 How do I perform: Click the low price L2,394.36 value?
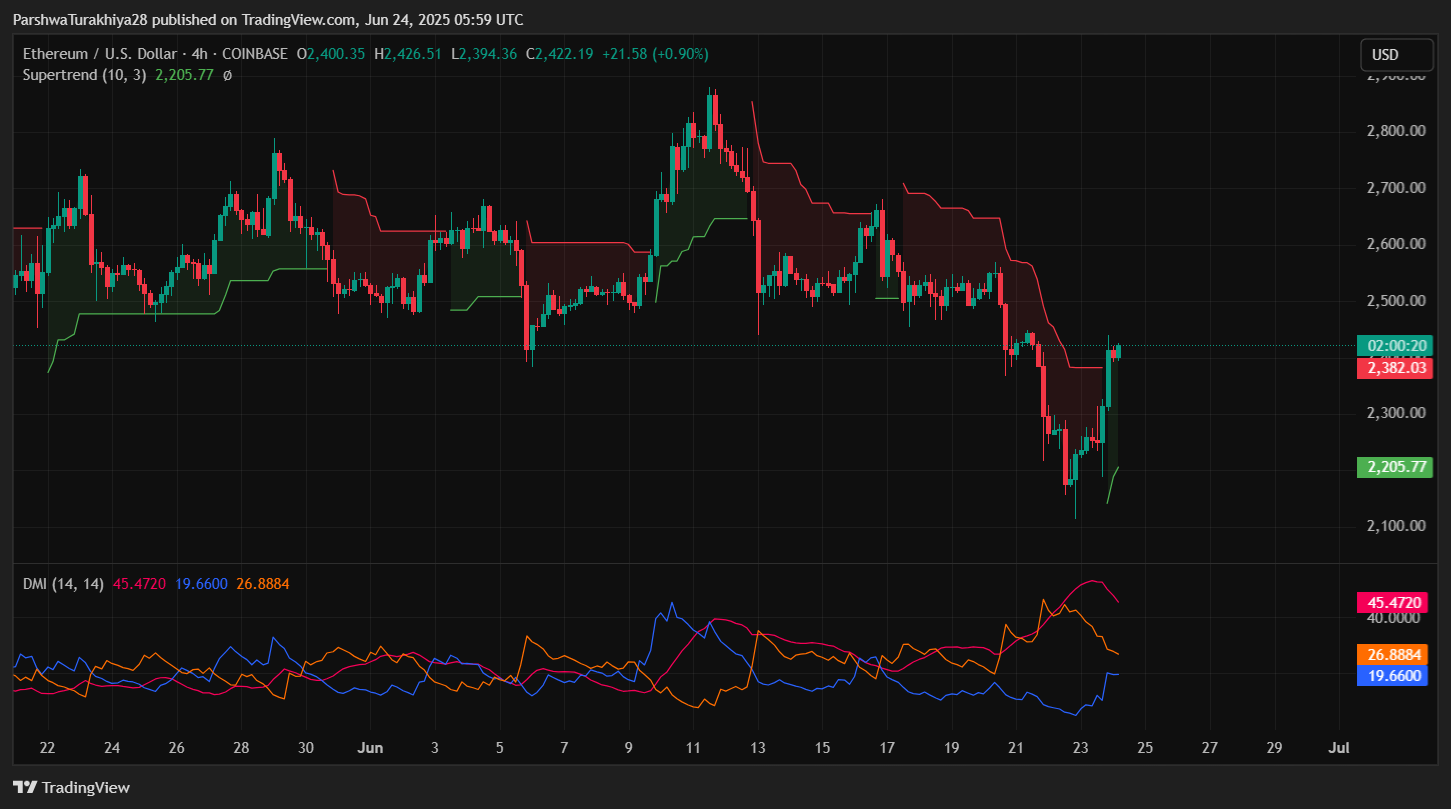[x=484, y=54]
